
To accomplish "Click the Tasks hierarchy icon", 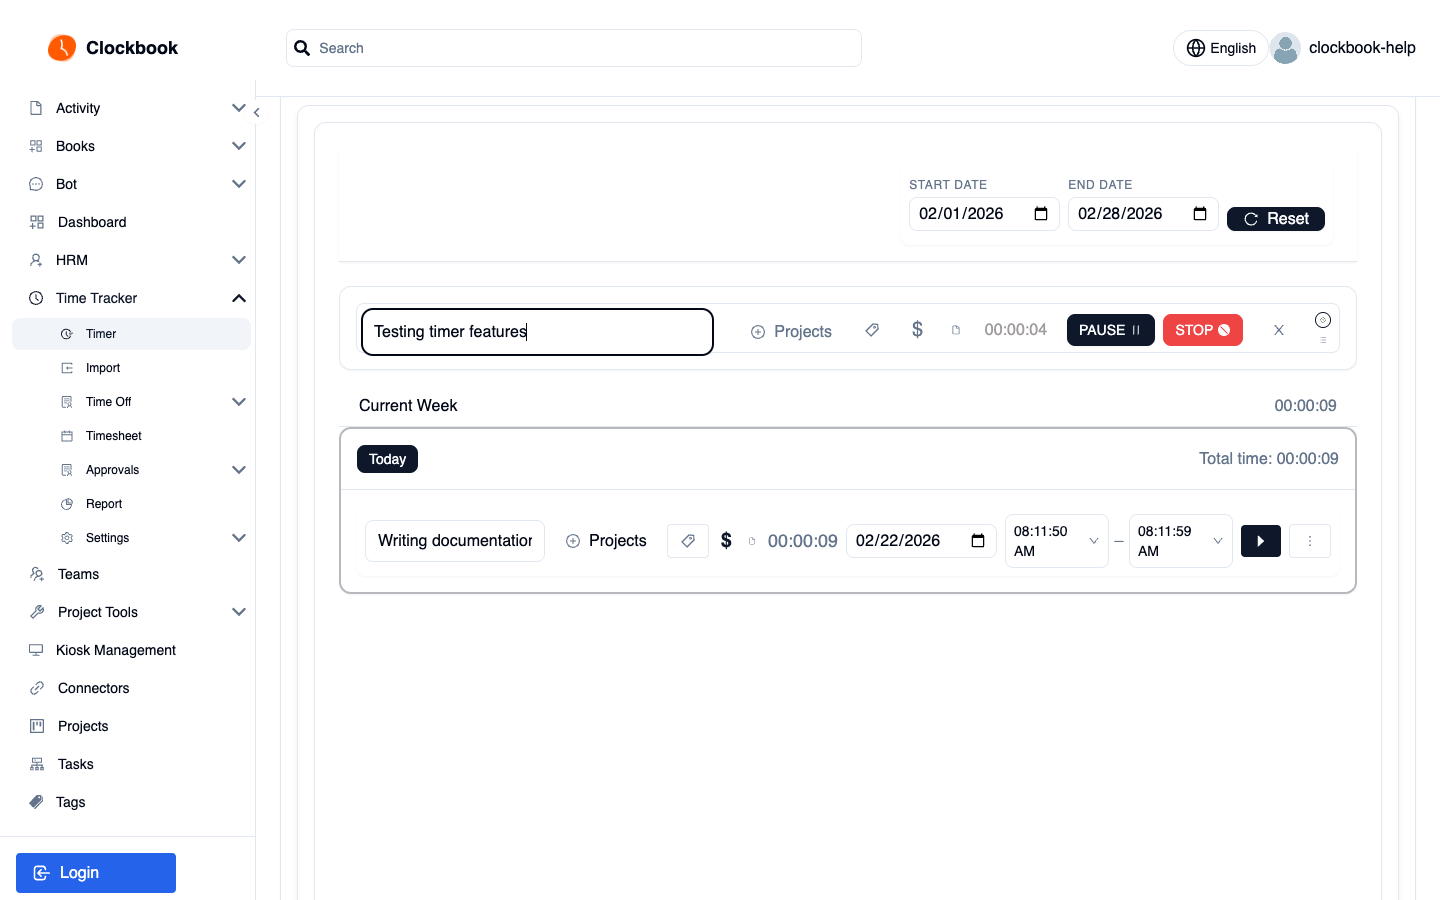I will 37,764.
